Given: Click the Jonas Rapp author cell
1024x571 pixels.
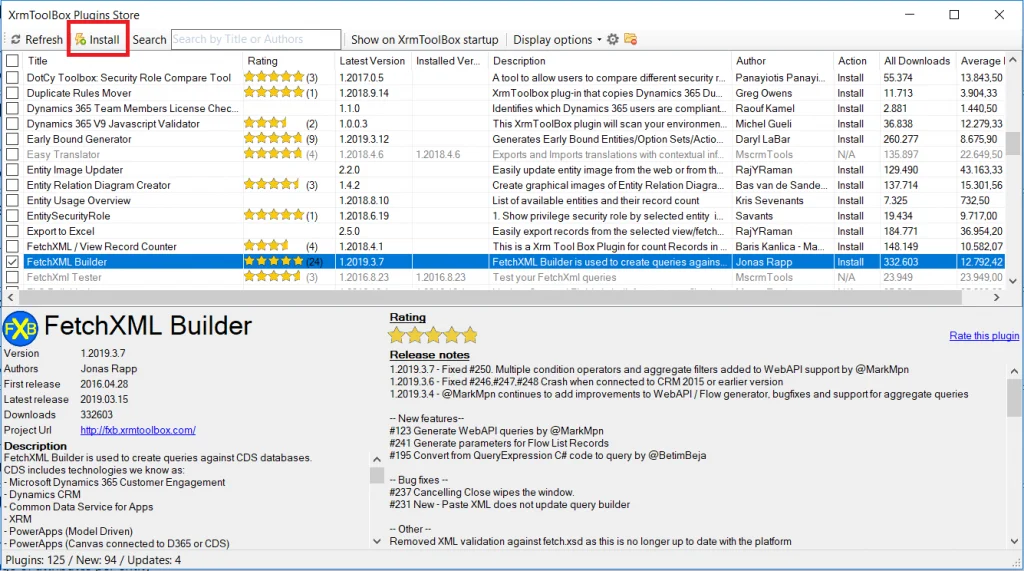Looking at the screenshot, I should (x=763, y=261).
